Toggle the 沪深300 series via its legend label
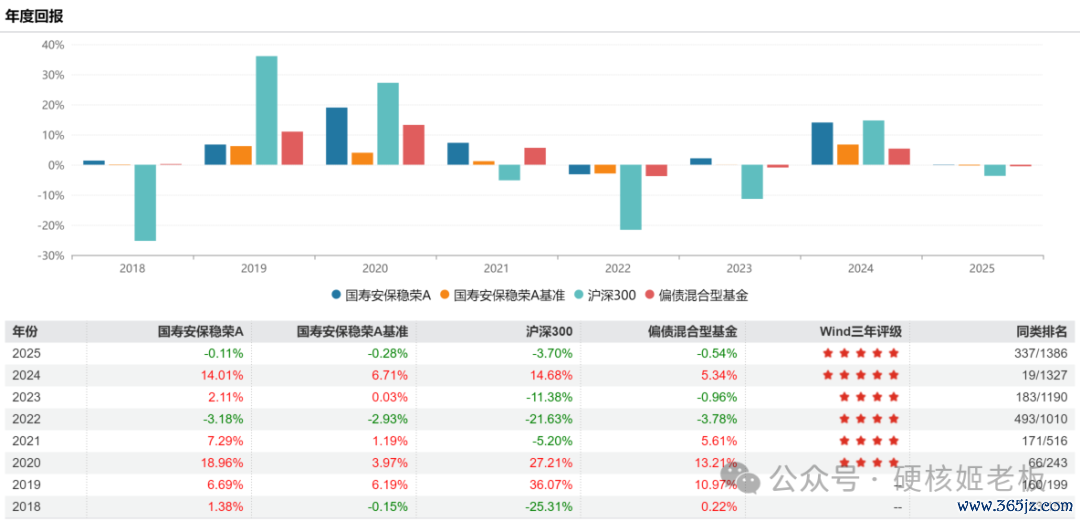The height and width of the screenshot is (521, 1080). tap(612, 295)
